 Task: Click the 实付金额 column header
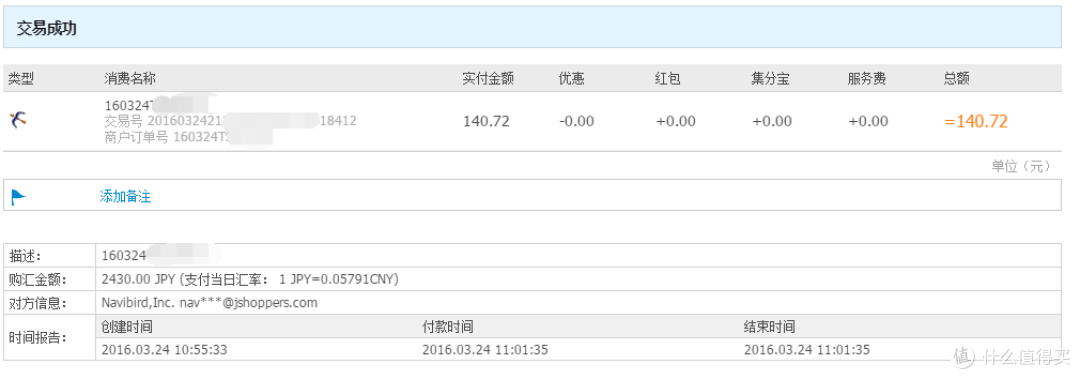tap(488, 79)
